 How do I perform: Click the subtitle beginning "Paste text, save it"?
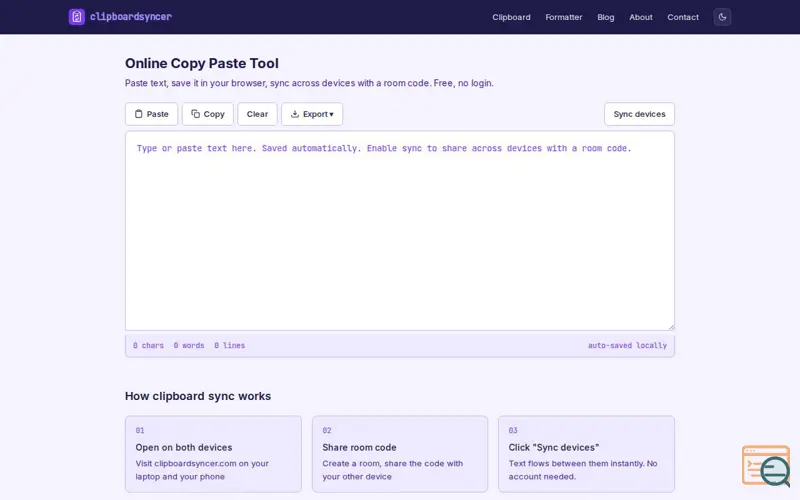tap(309, 83)
